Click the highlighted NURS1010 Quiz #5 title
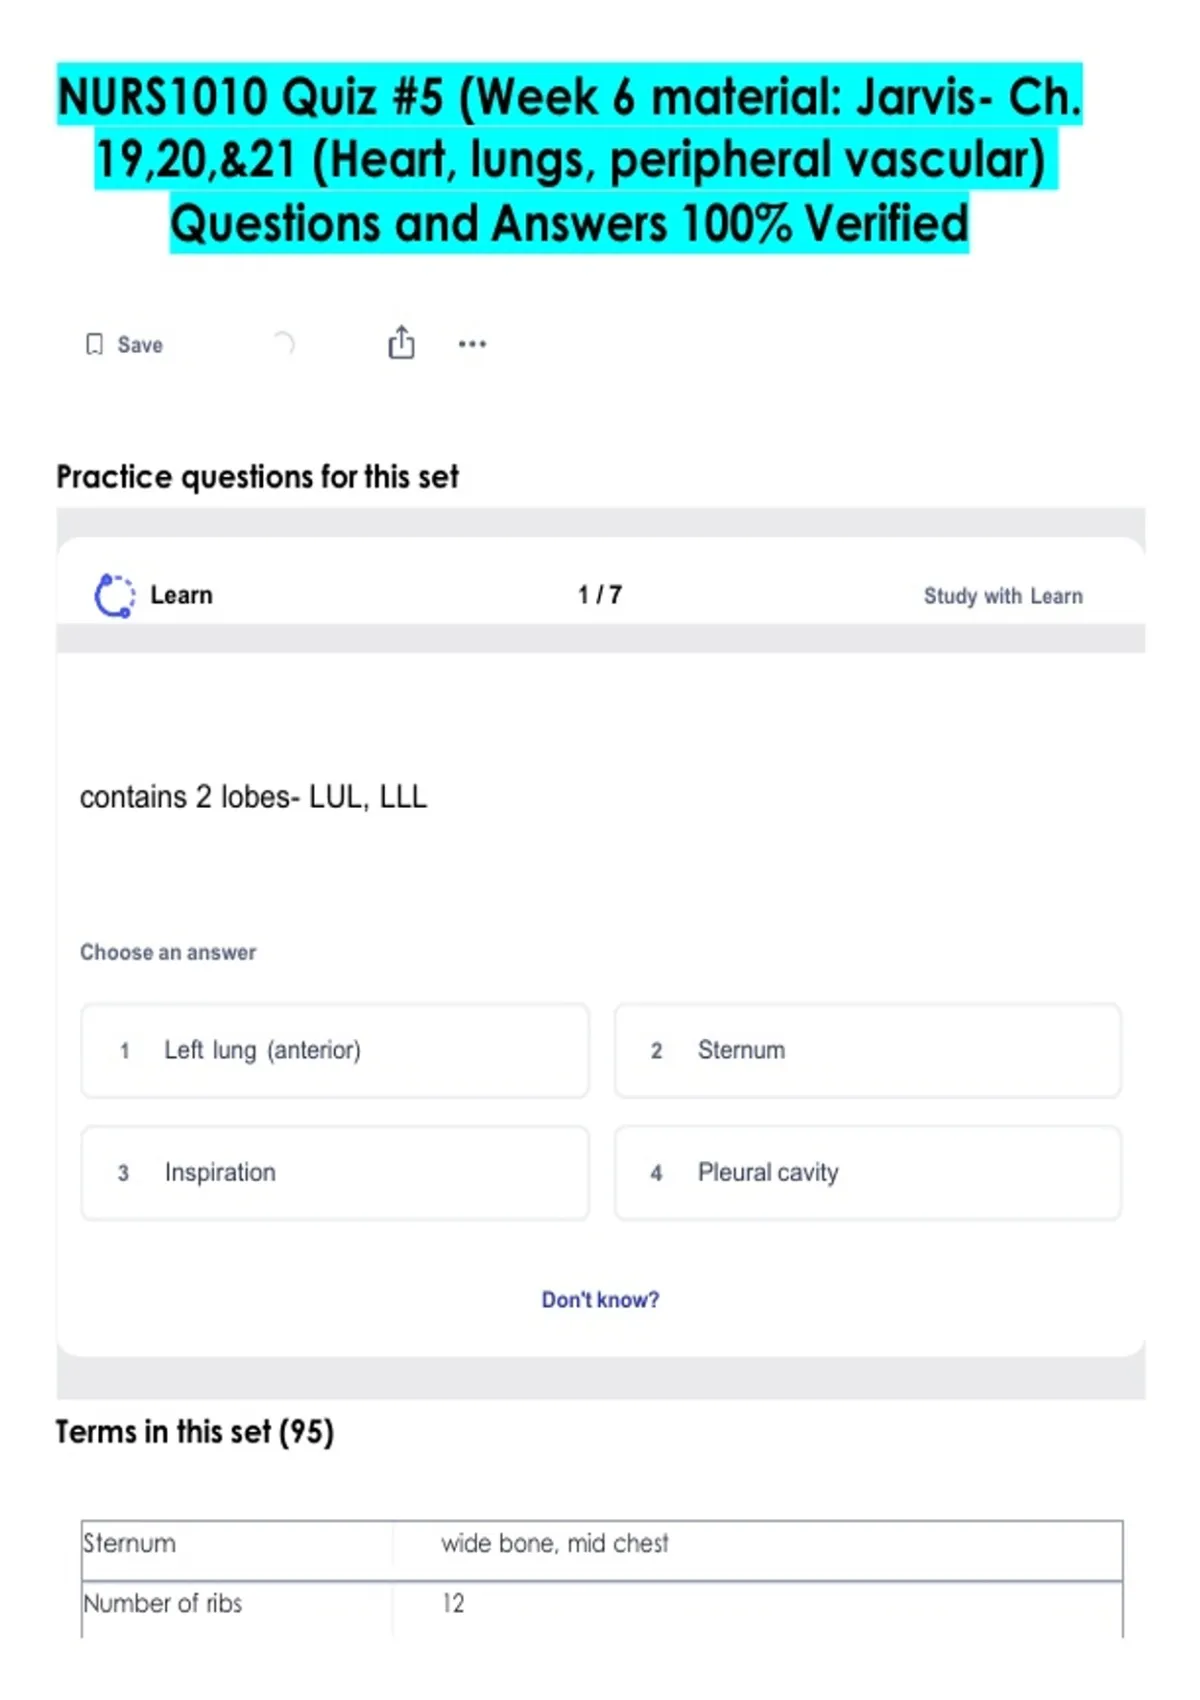The image size is (1200, 1700). pyautogui.click(x=570, y=158)
